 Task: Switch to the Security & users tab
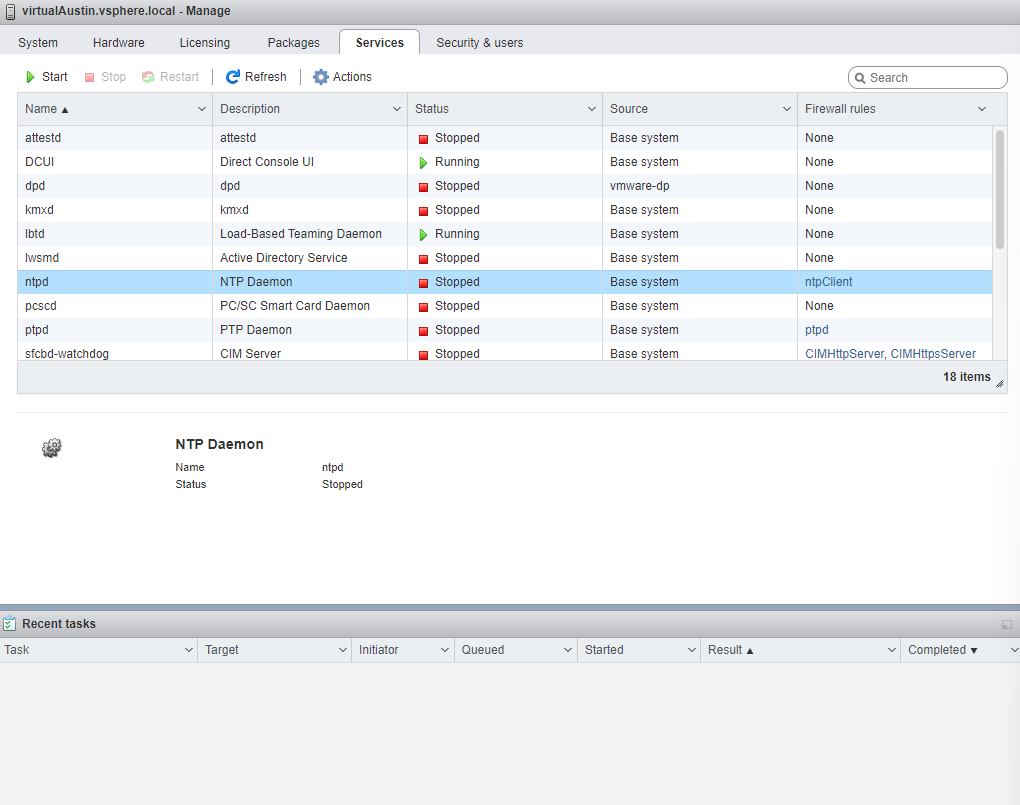[479, 42]
